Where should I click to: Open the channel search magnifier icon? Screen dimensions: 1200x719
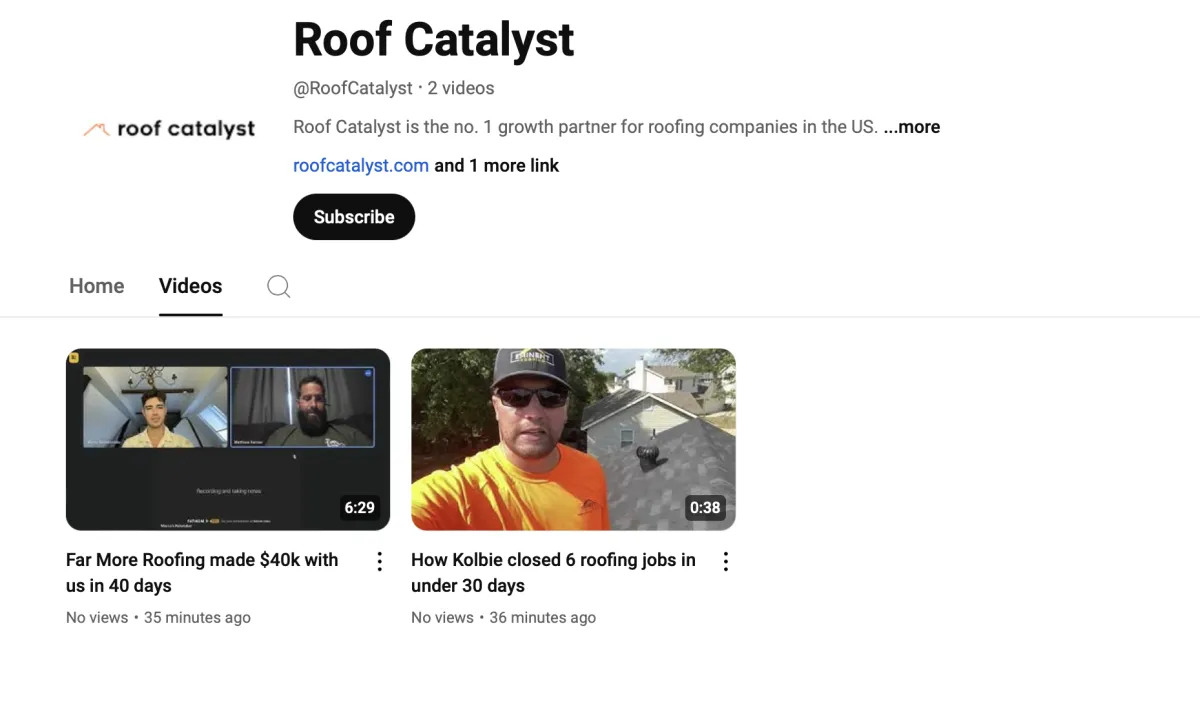[x=279, y=287]
